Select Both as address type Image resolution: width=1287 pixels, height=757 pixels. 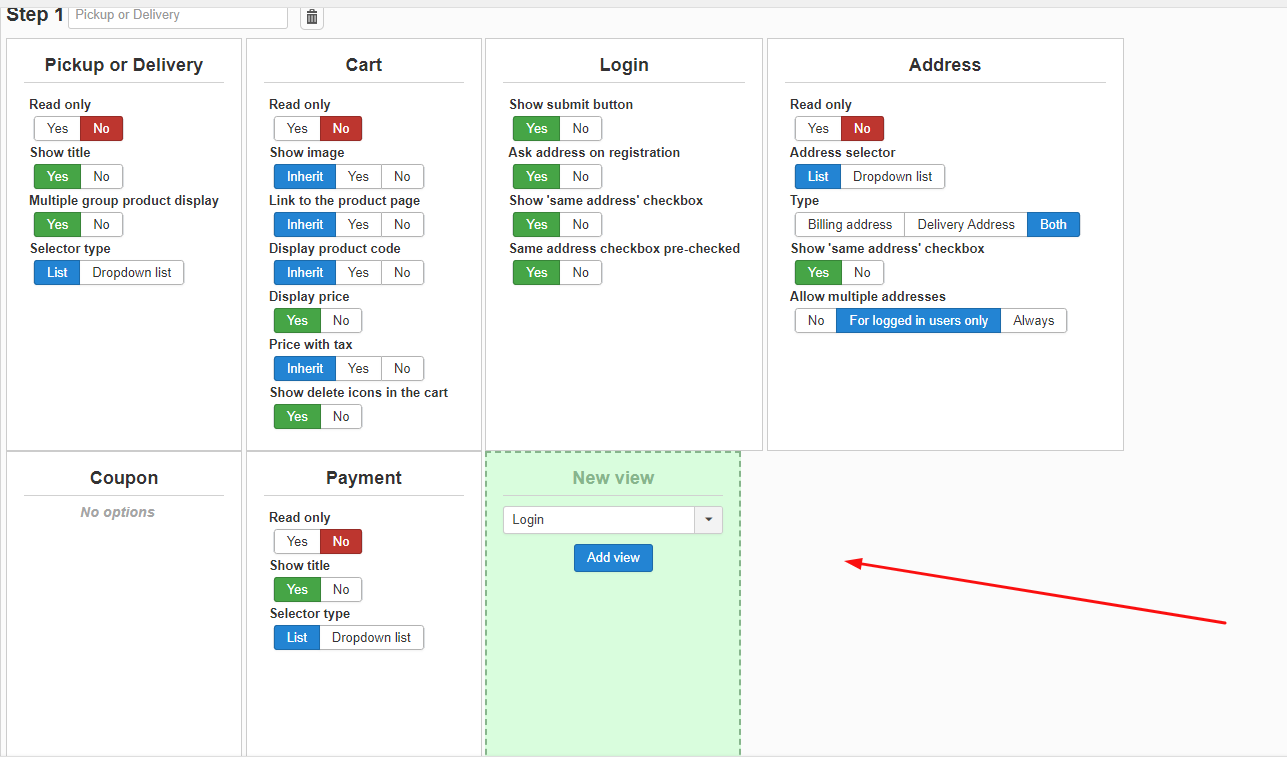point(1054,224)
